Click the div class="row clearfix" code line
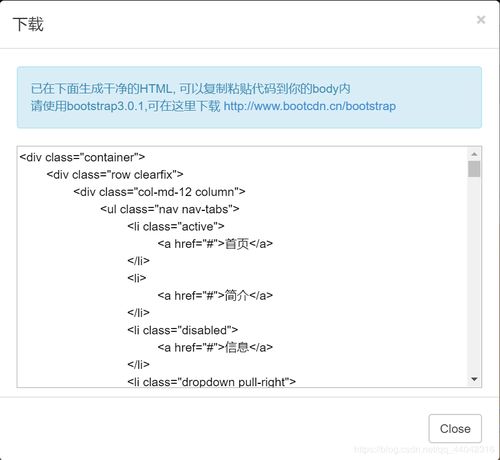The image size is (500, 460). tap(115, 174)
